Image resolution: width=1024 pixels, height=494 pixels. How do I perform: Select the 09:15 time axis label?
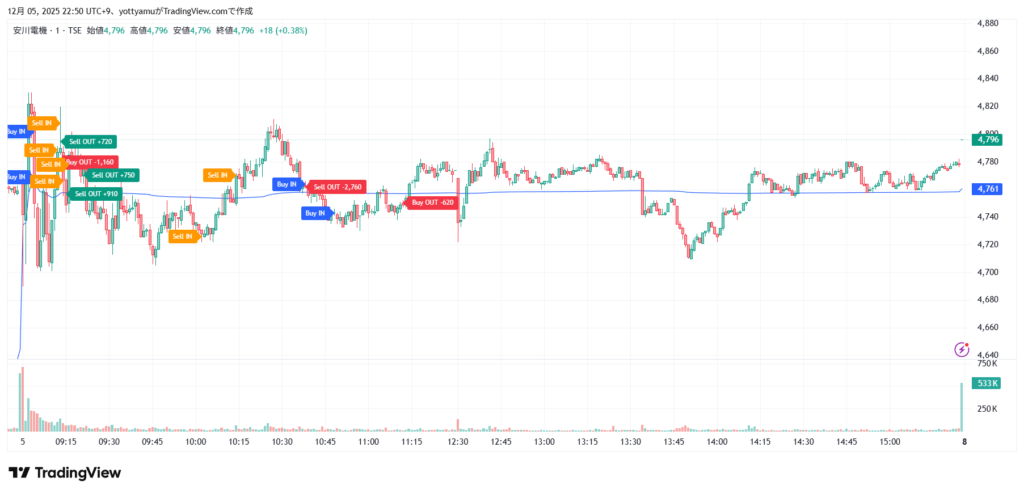tap(66, 440)
